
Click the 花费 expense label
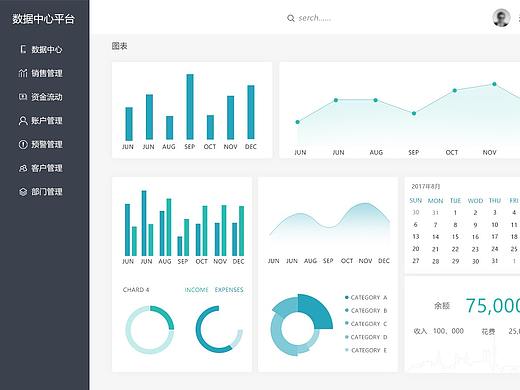(488, 331)
